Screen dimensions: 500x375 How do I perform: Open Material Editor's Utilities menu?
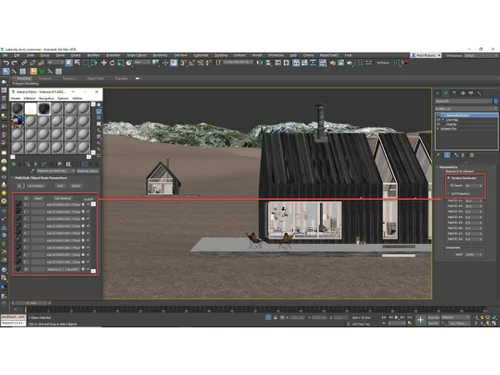tap(77, 98)
